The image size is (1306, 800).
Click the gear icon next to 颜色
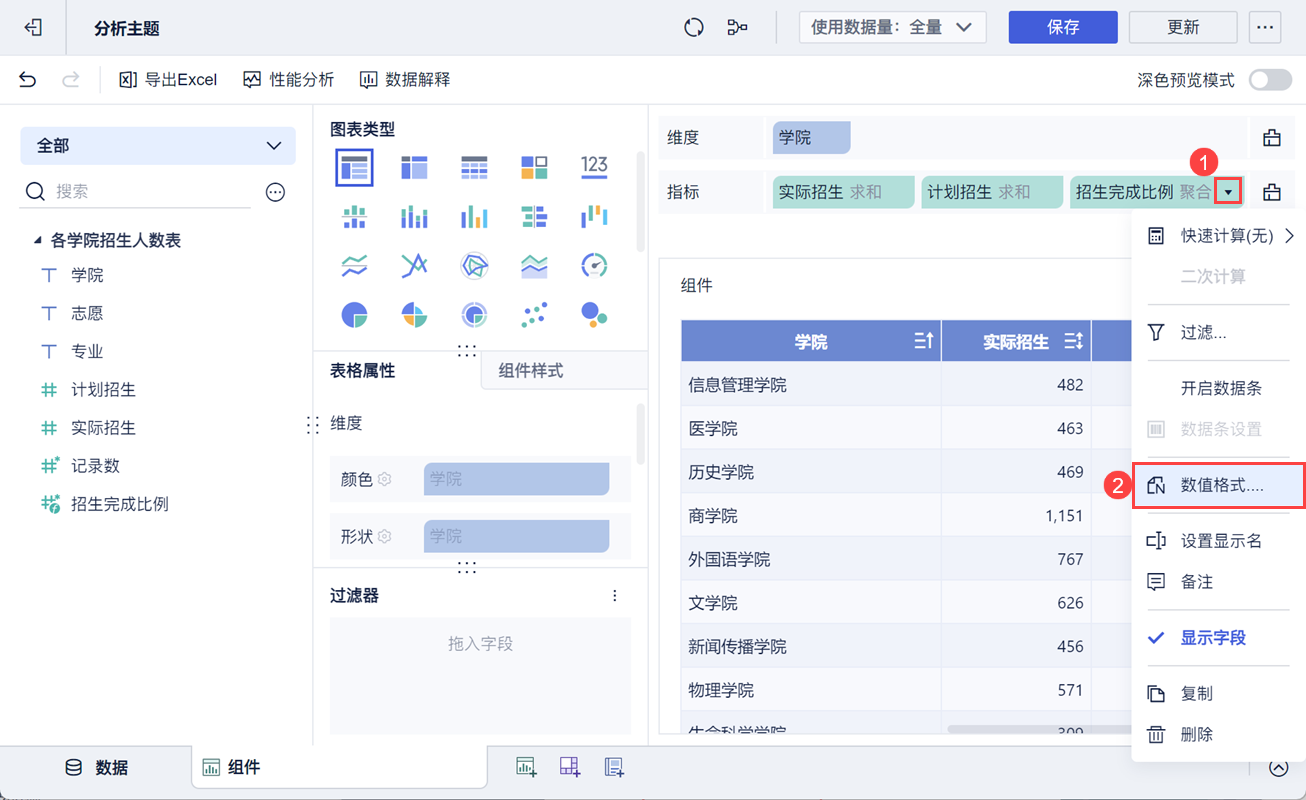[x=385, y=480]
